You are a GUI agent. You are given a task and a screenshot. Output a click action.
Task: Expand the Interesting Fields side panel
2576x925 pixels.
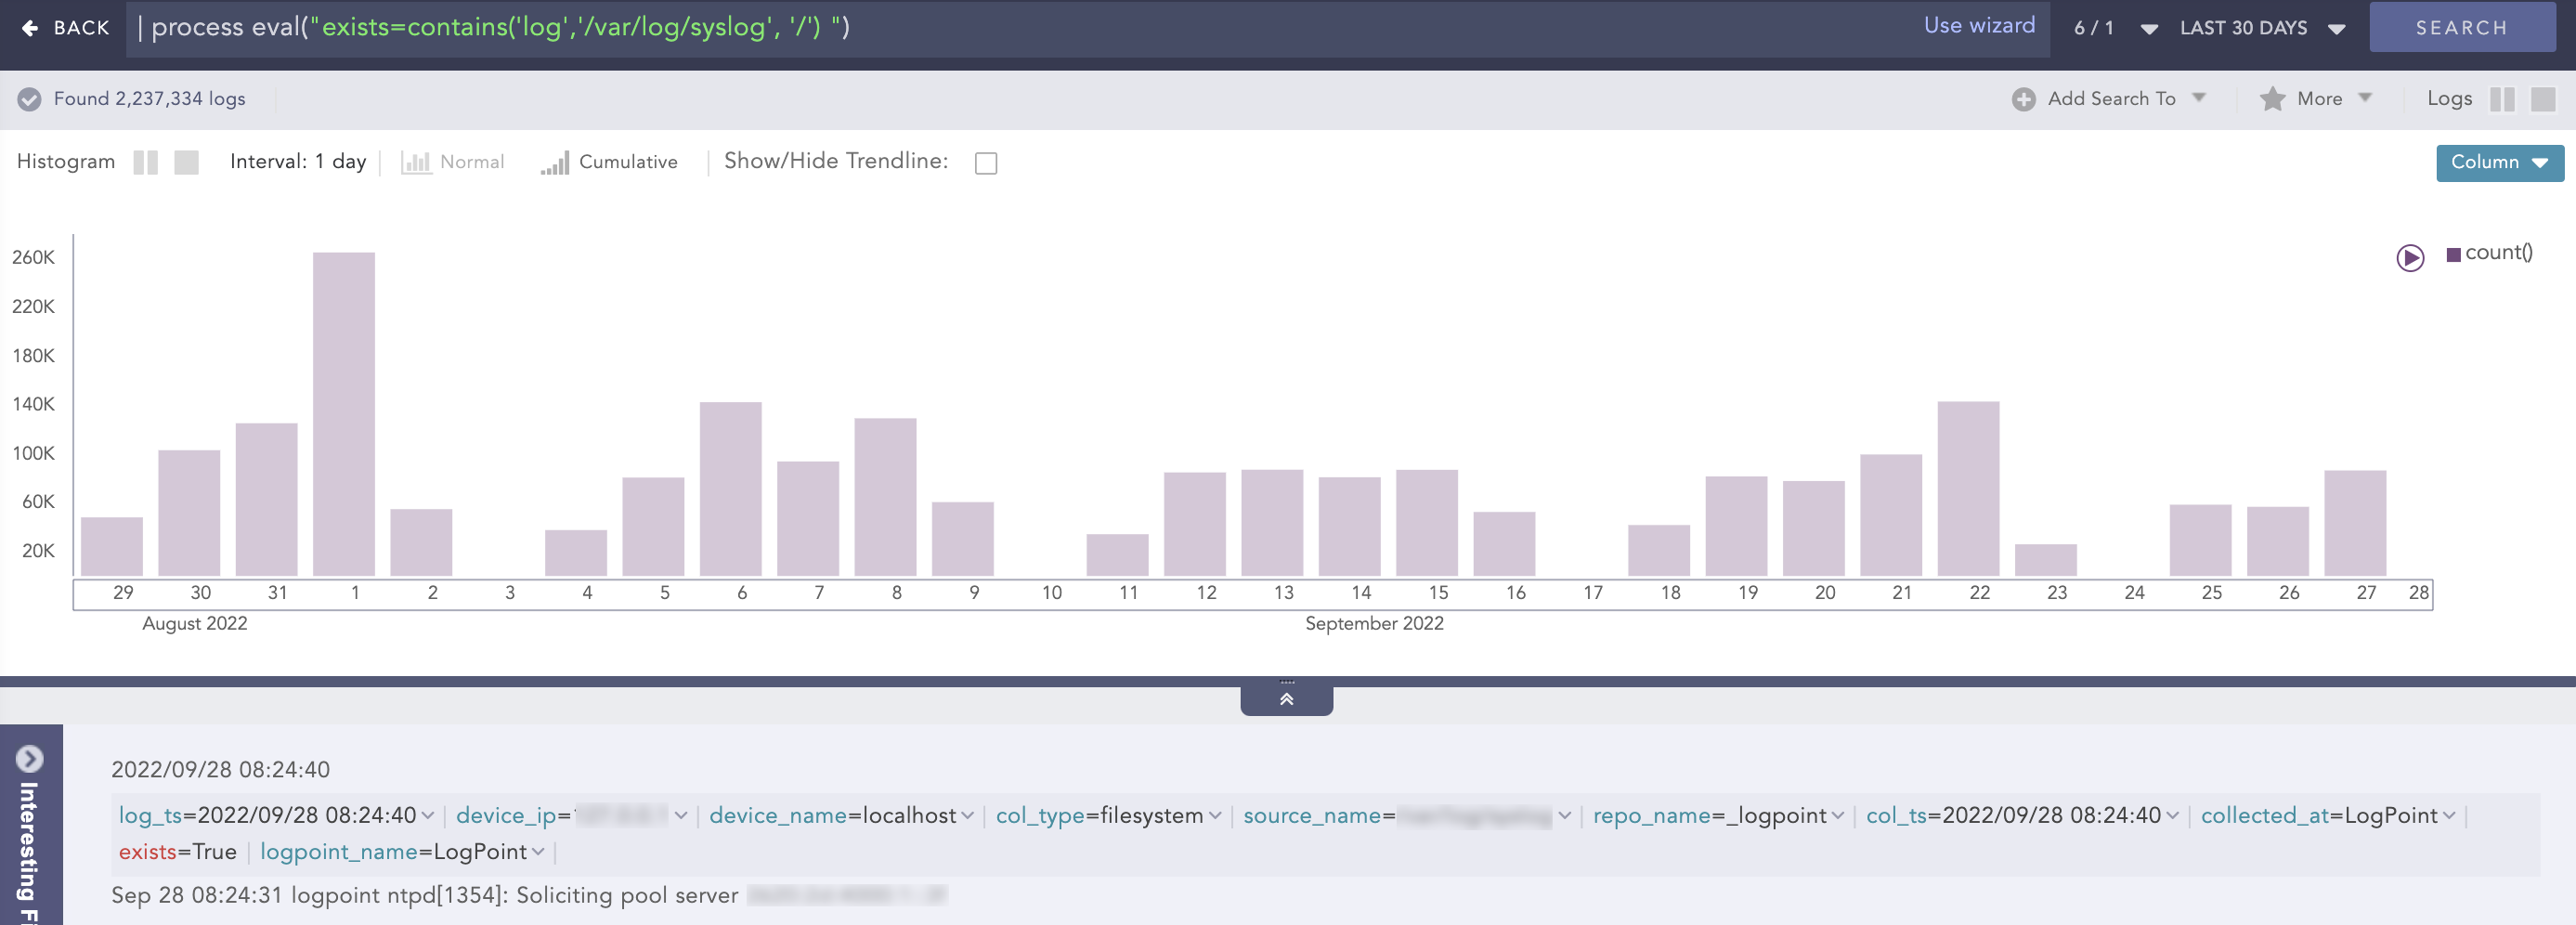(29, 759)
